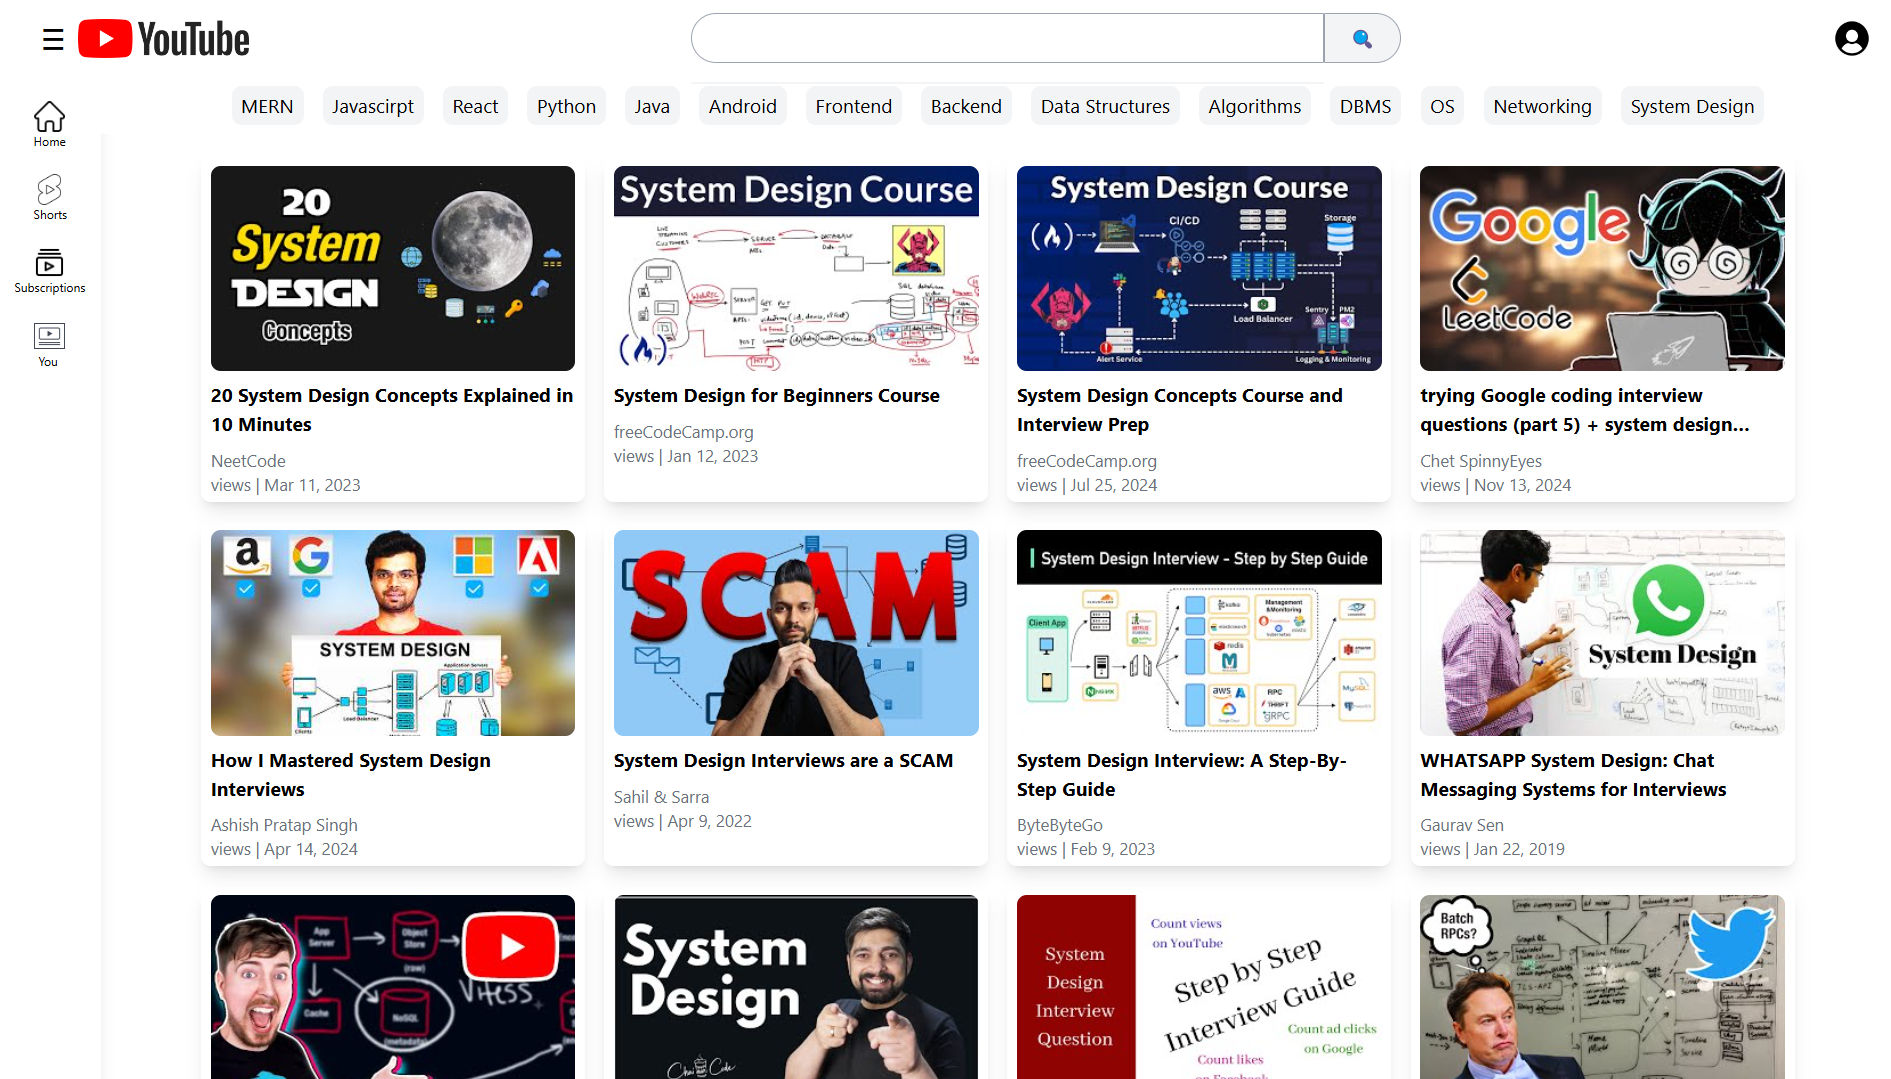Open Shorts from the sidebar
The height and width of the screenshot is (1079, 1891).
tap(48, 197)
